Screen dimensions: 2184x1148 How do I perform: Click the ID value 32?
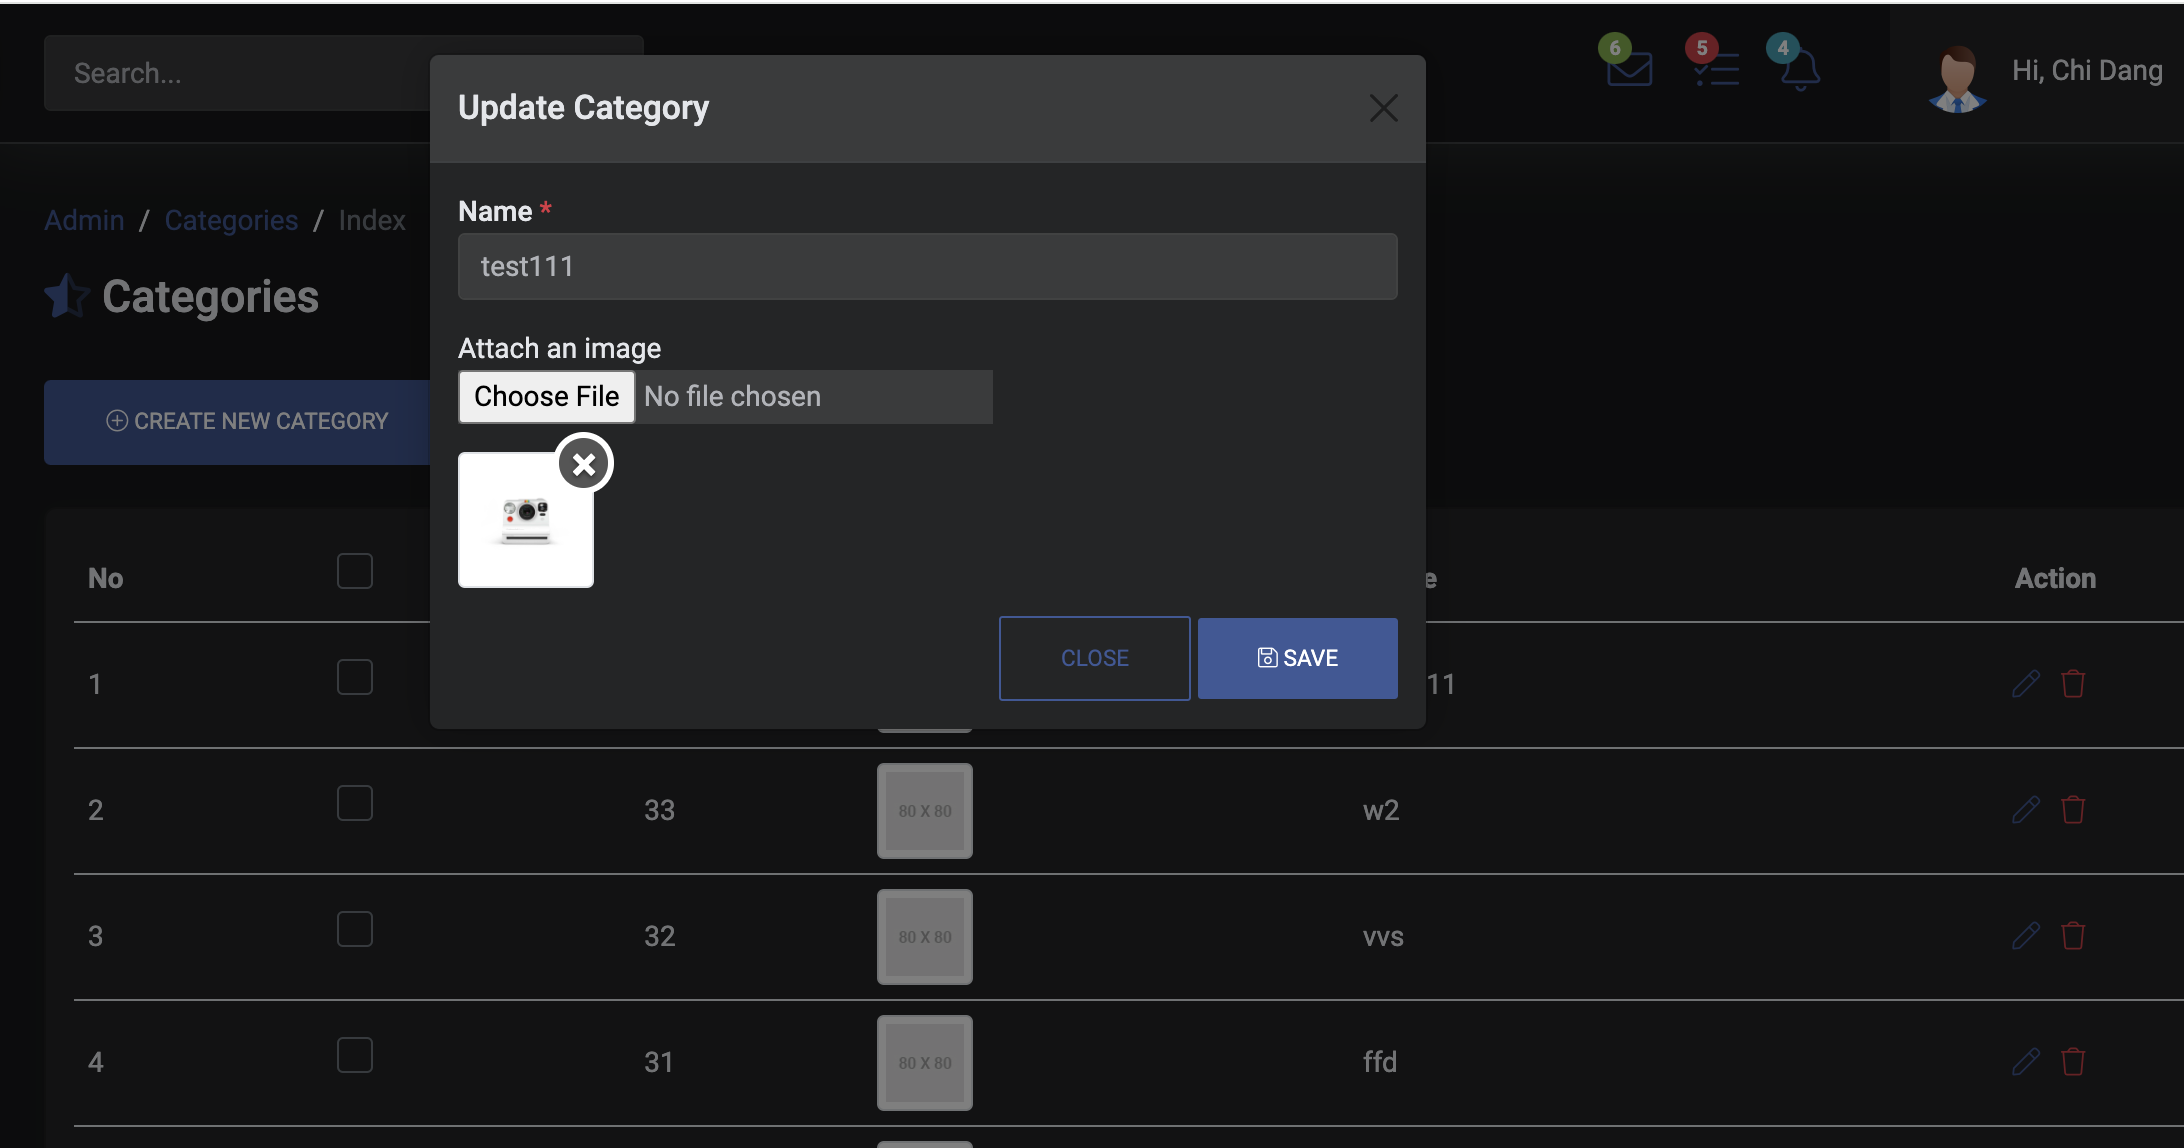coord(659,936)
